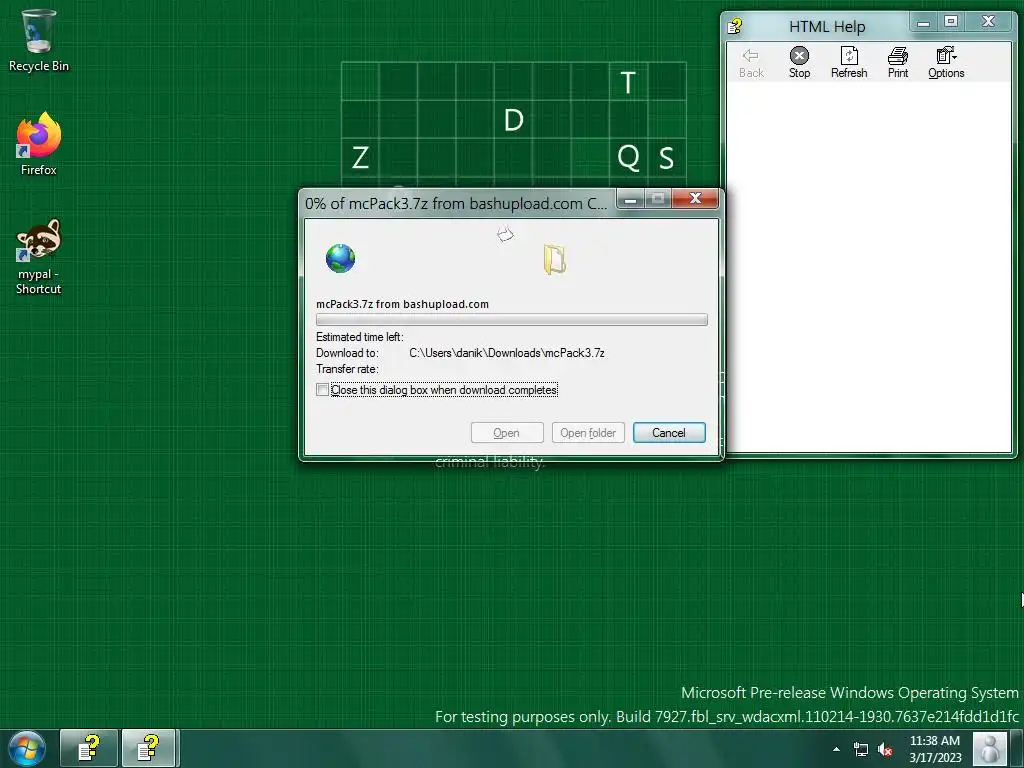
Task: Click the download path C:\Users\danik\Downloads\mcPack3.7z
Action: (507, 353)
